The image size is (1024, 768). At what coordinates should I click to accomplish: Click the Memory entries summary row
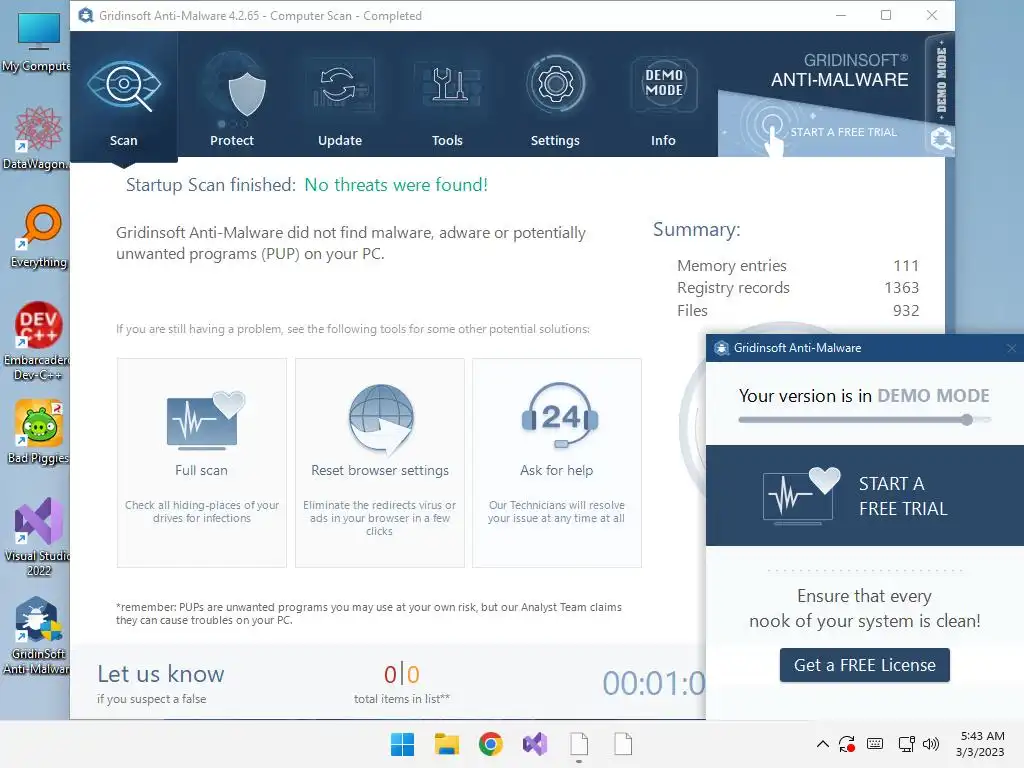pyautogui.click(x=797, y=266)
